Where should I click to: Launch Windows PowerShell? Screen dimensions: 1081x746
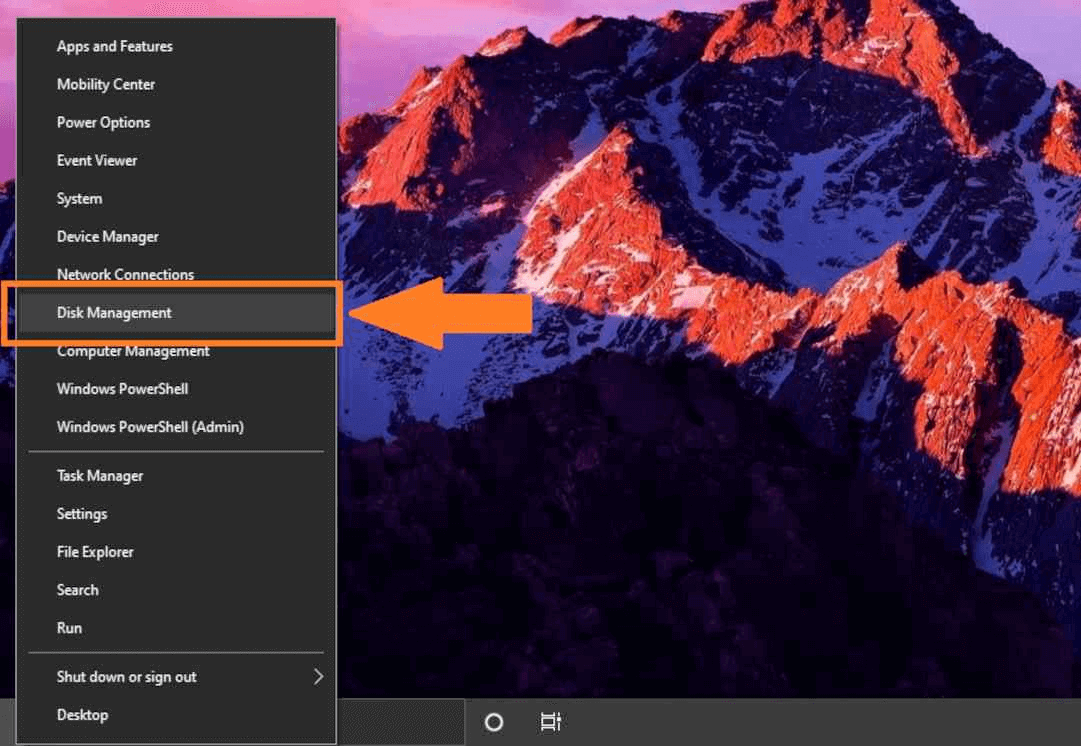[122, 389]
